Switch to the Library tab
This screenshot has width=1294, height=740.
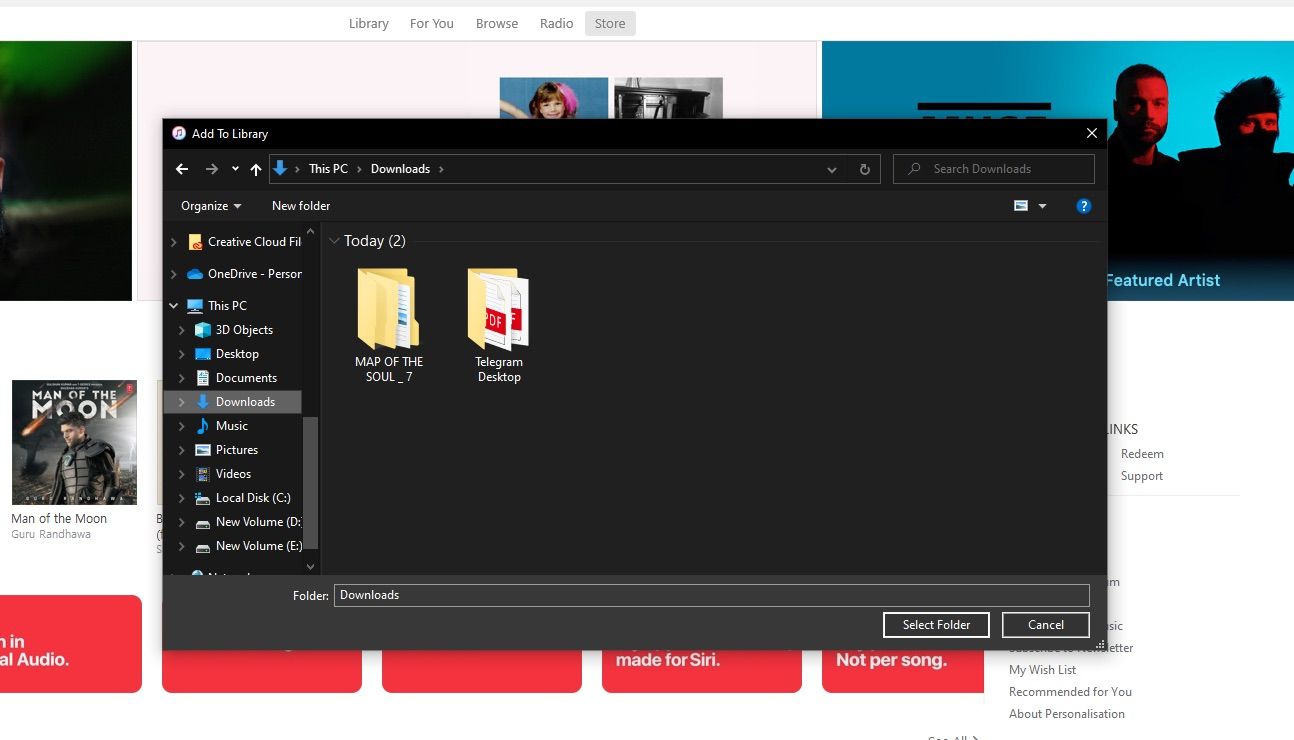click(x=368, y=23)
